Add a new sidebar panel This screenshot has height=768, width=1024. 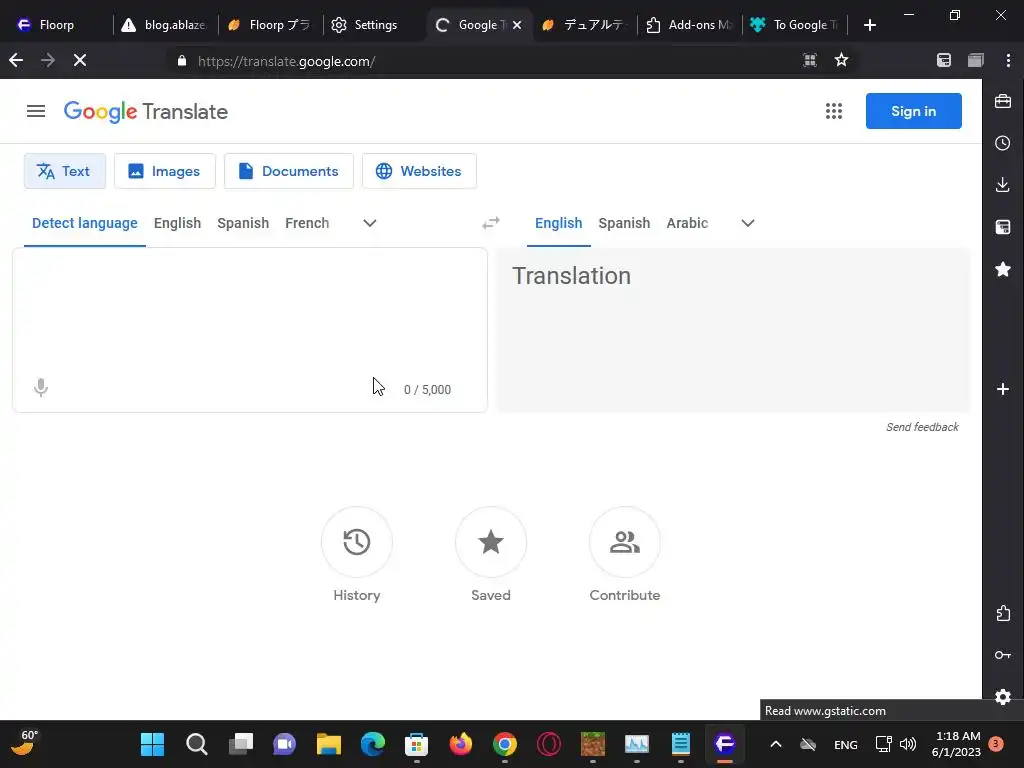tap(1003, 389)
